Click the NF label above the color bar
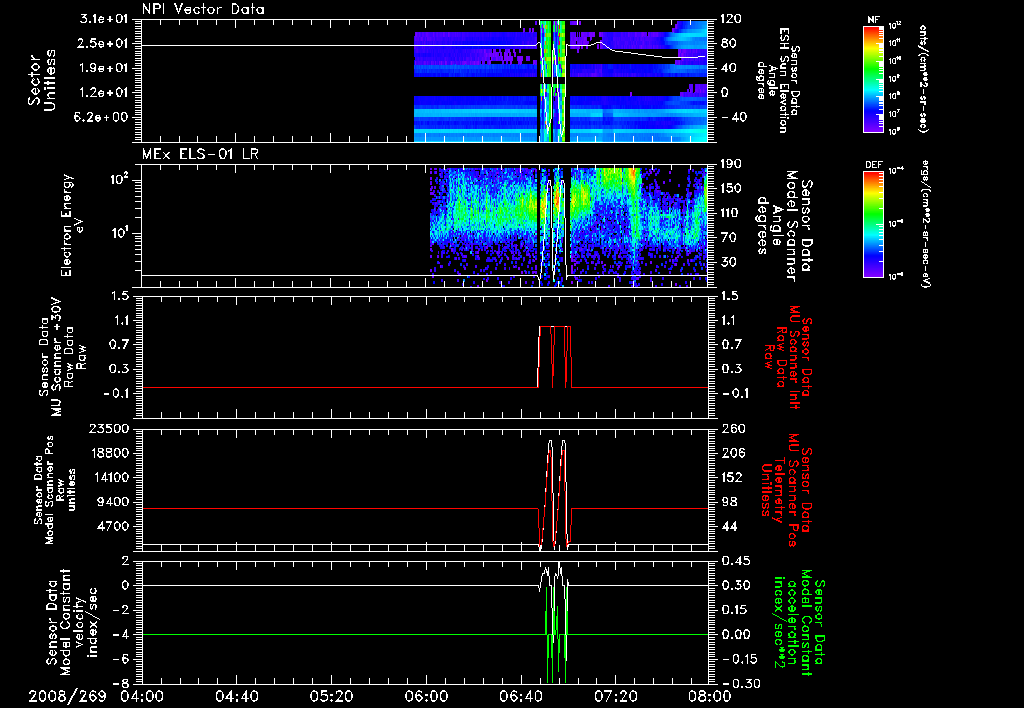1024x708 pixels. [x=873, y=20]
